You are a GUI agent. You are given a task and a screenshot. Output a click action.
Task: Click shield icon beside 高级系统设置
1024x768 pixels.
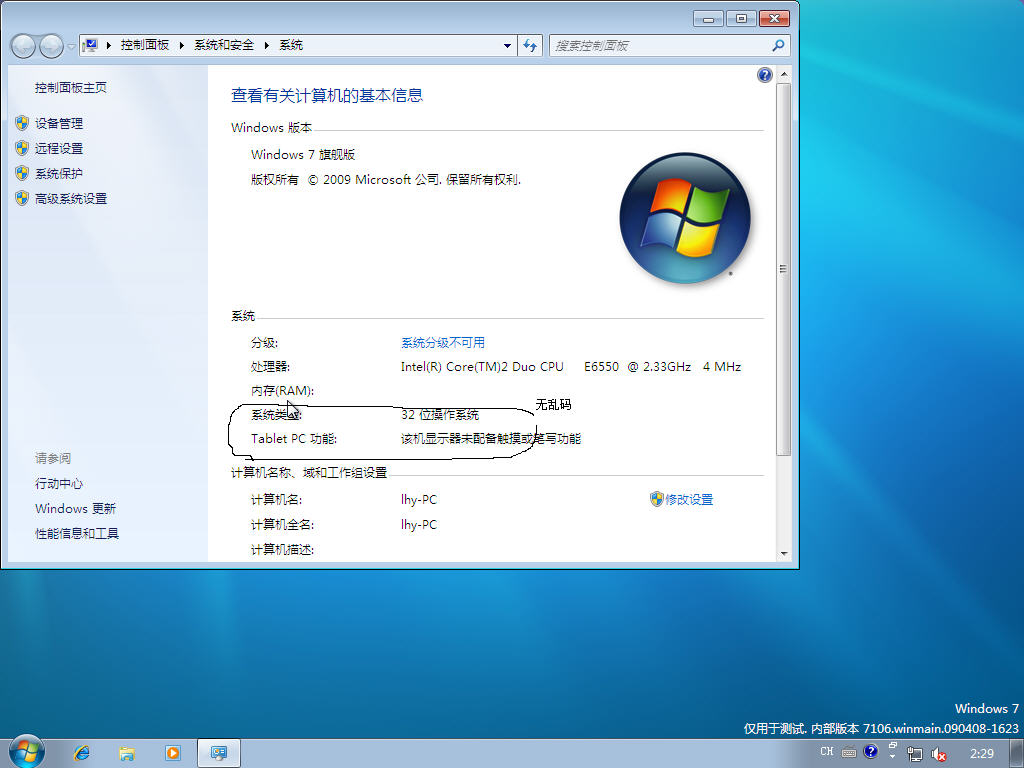pyautogui.click(x=22, y=198)
